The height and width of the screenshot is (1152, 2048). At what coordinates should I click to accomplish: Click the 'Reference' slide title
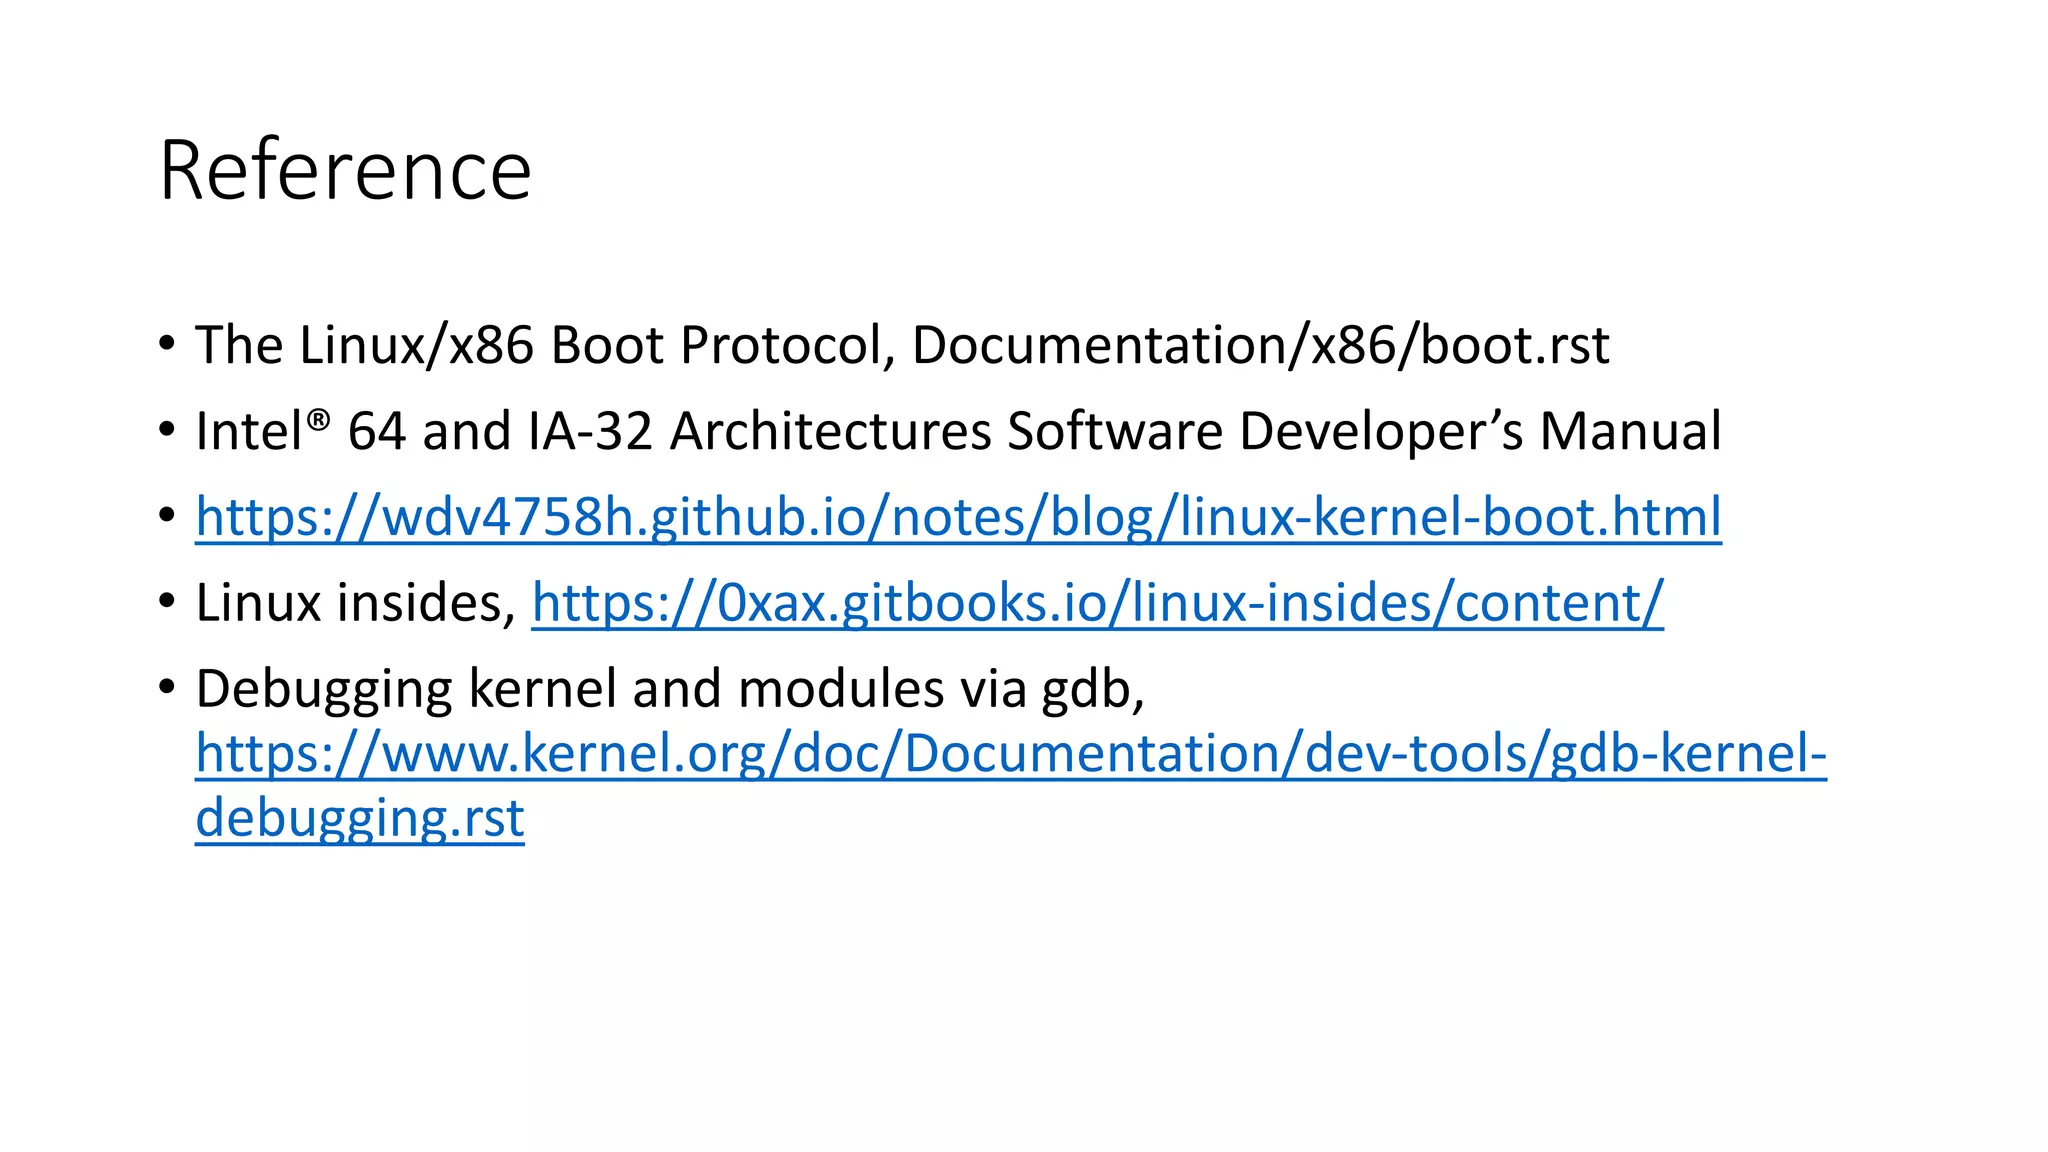point(345,170)
